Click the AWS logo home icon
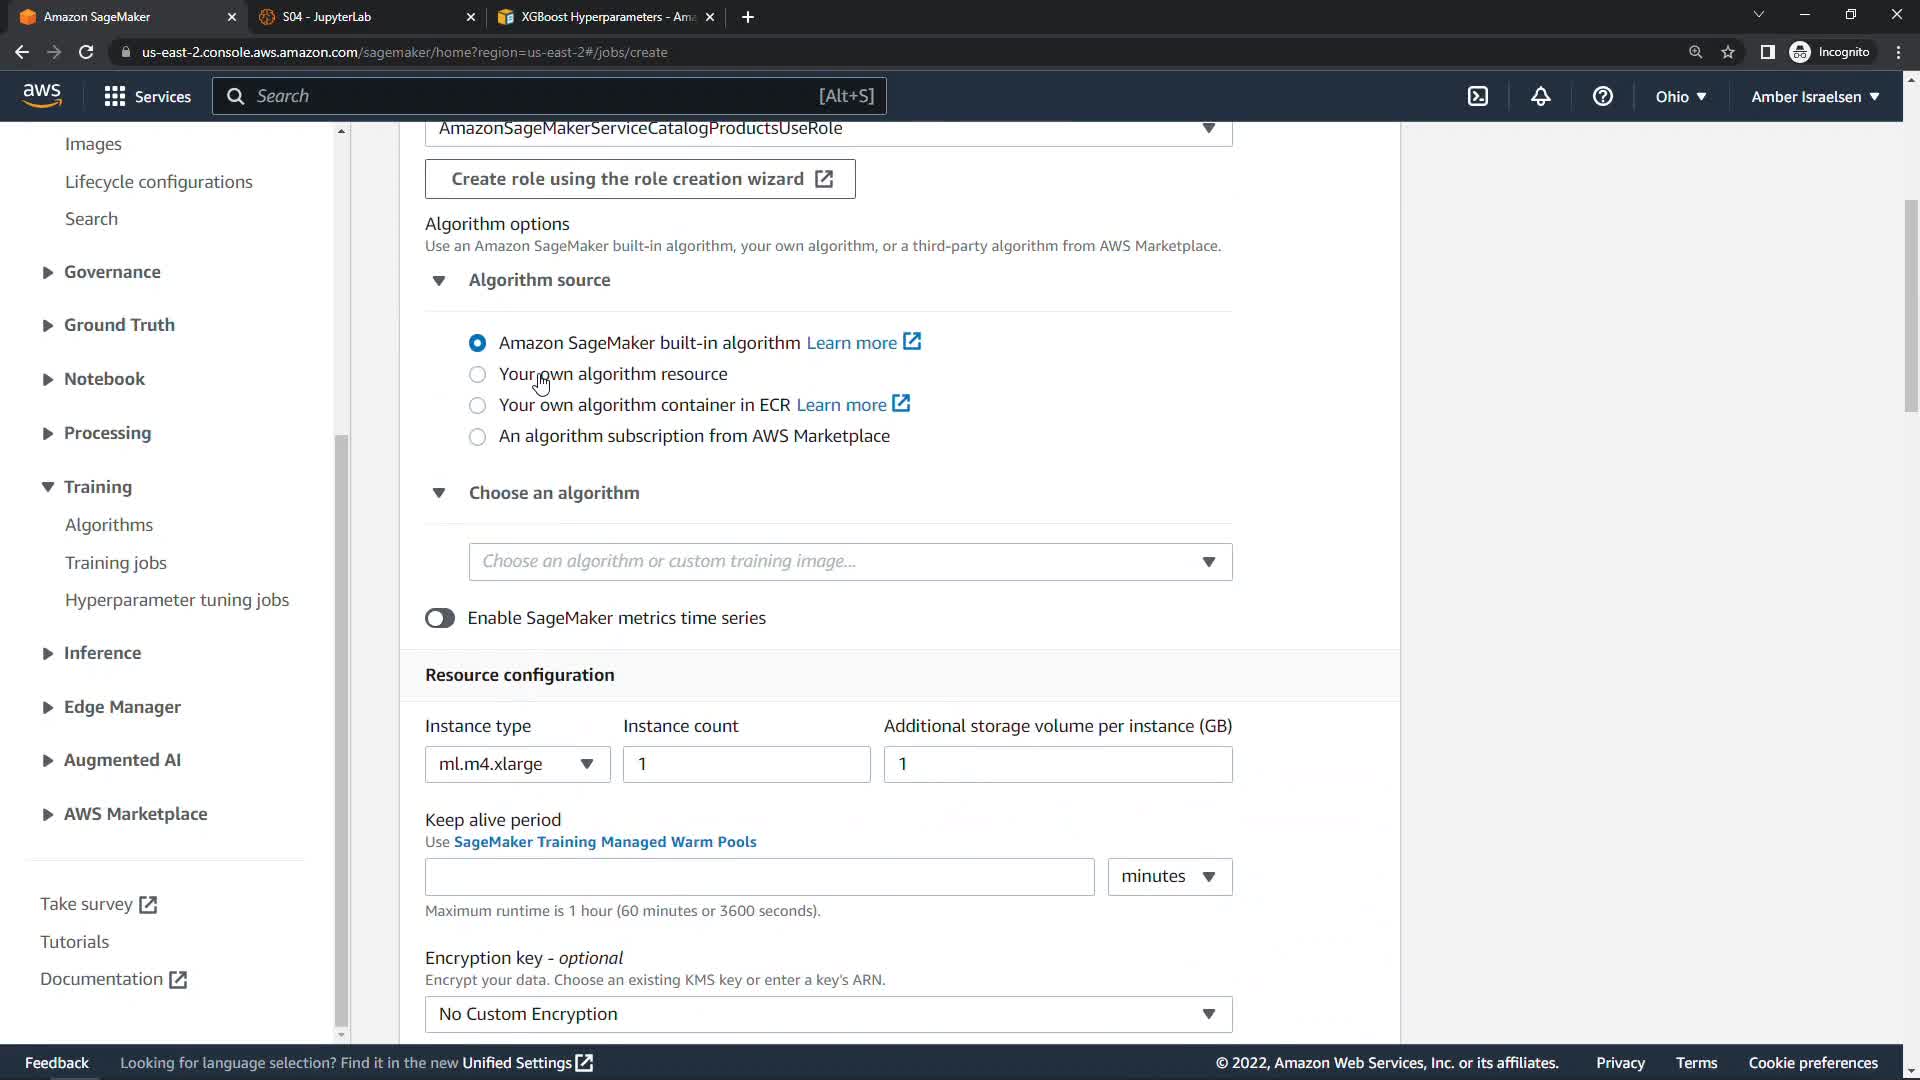Screen dimensions: 1920x1080 click(42, 95)
